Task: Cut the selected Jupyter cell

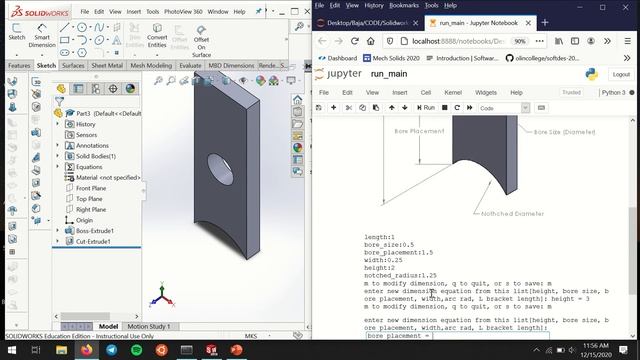Action: 349,108
